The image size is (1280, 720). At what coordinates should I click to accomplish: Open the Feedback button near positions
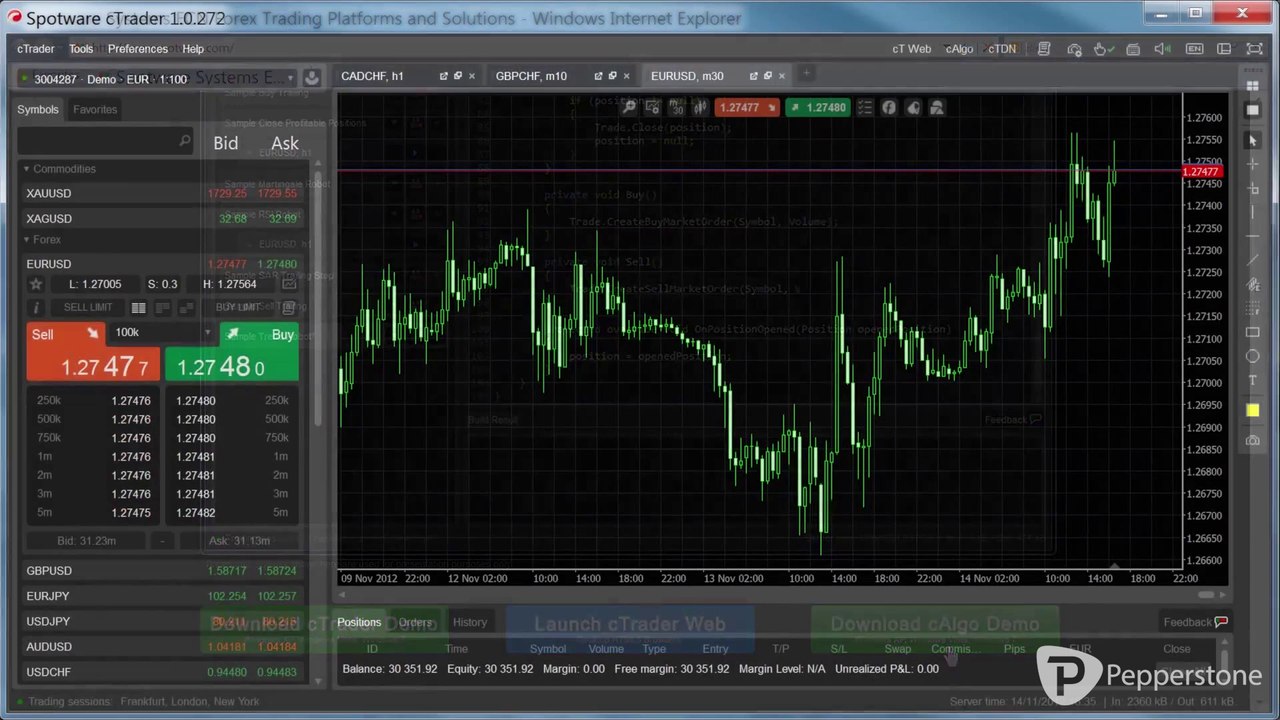1194,622
